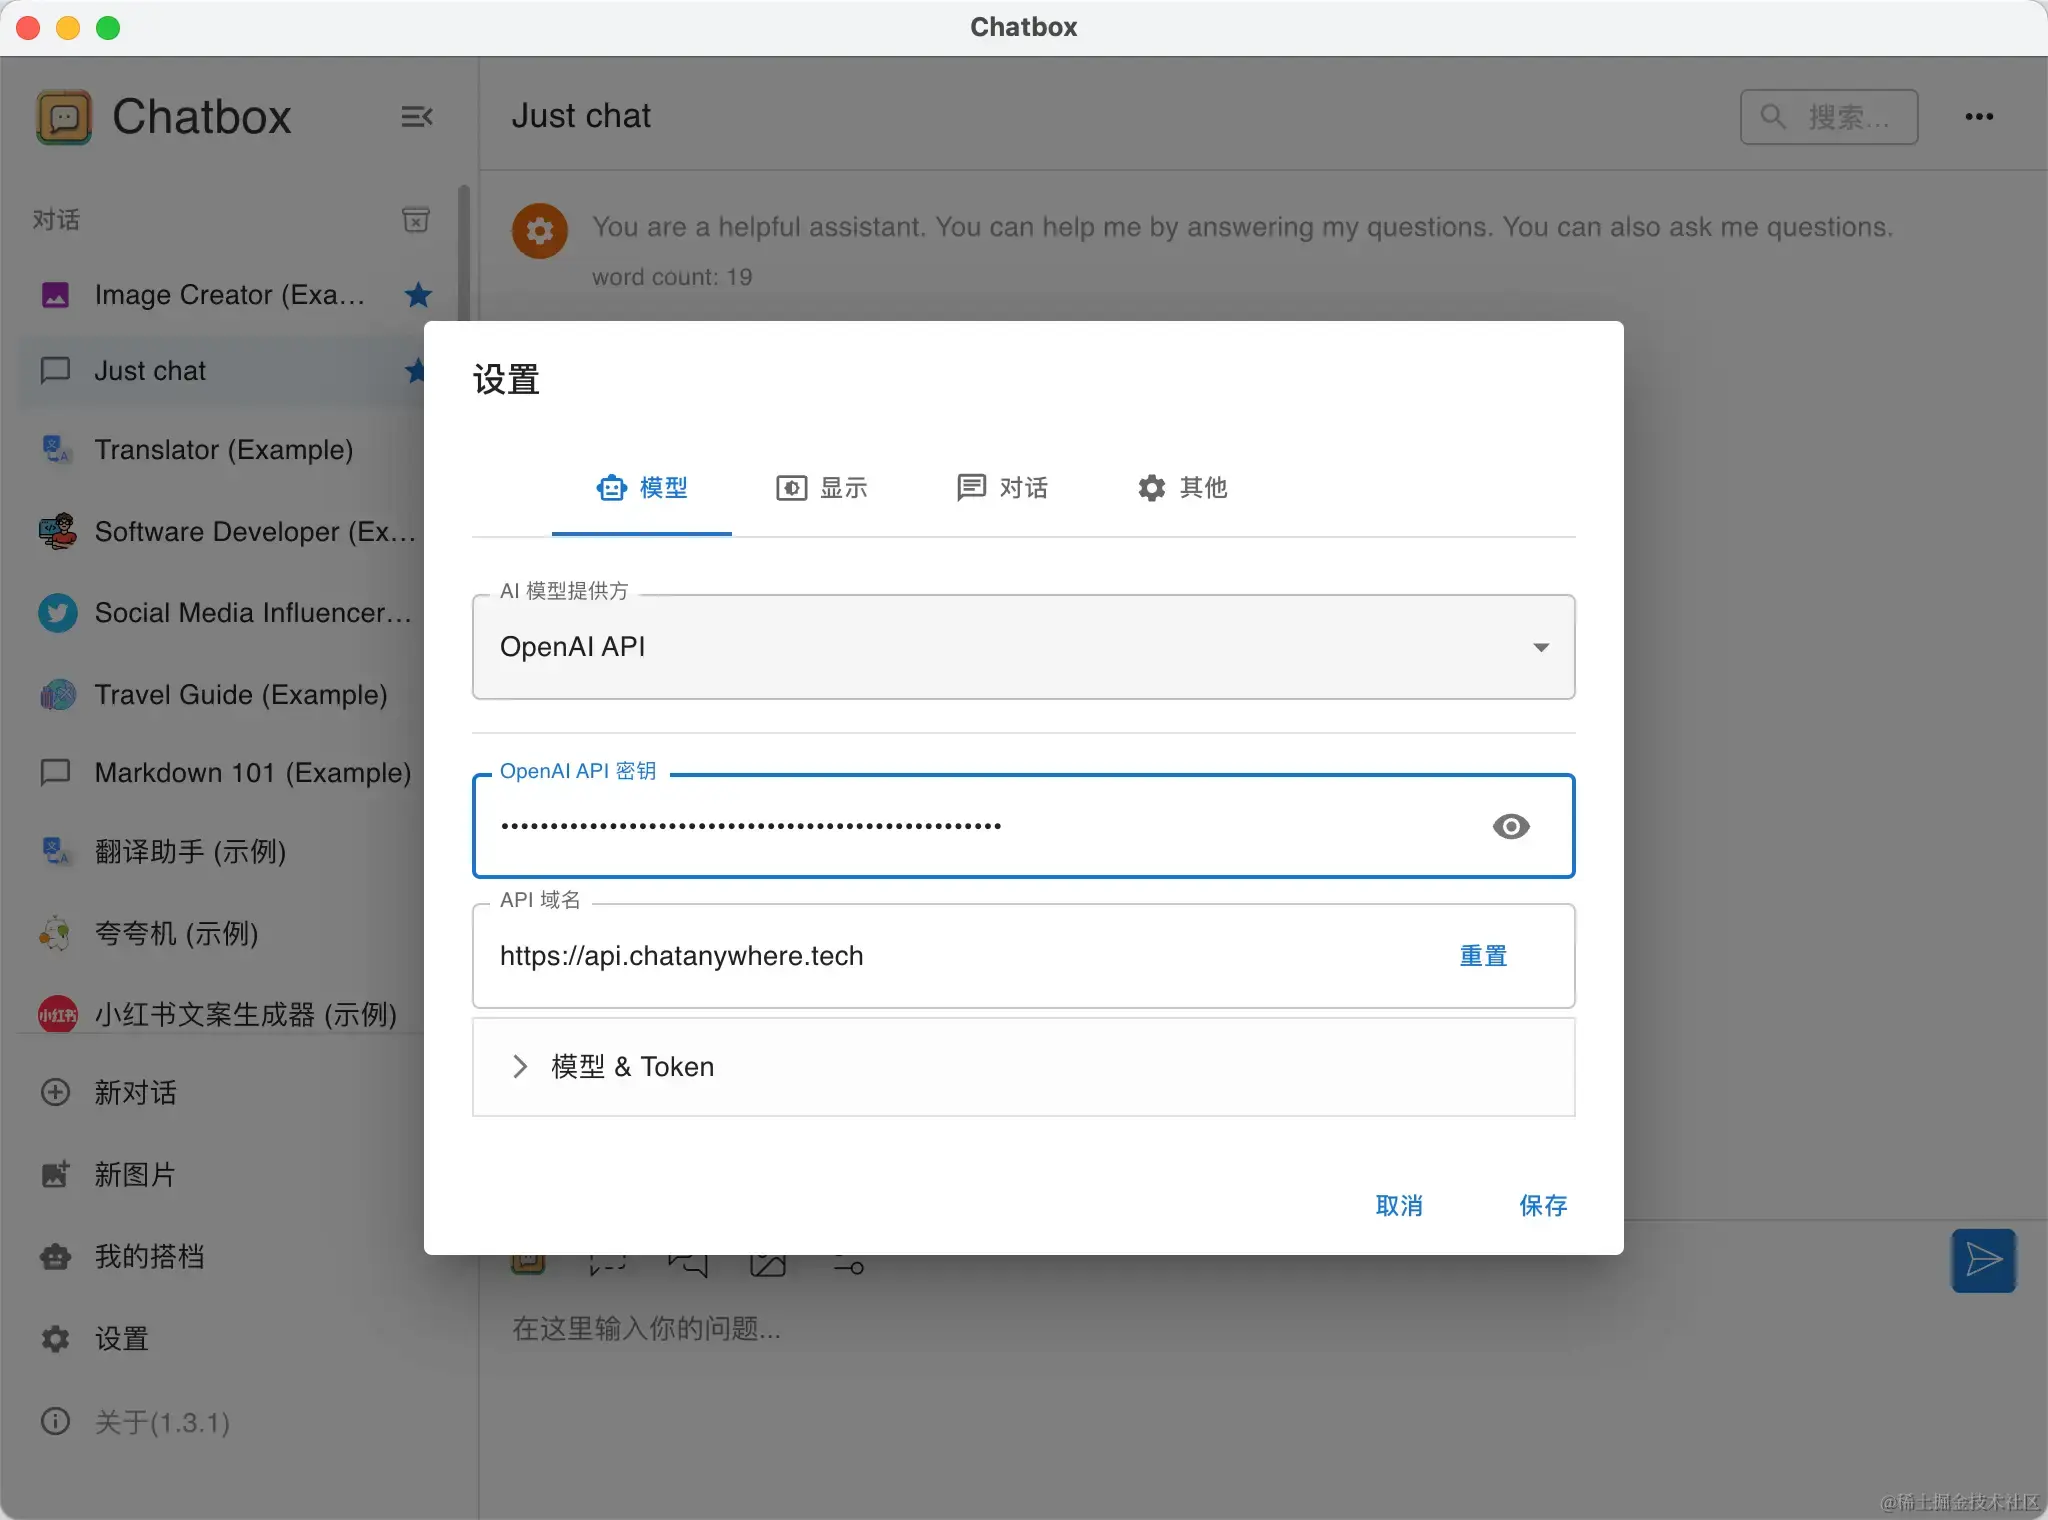The height and width of the screenshot is (1520, 2048).
Task: Toggle API key visibility with eye icon
Action: (1511, 826)
